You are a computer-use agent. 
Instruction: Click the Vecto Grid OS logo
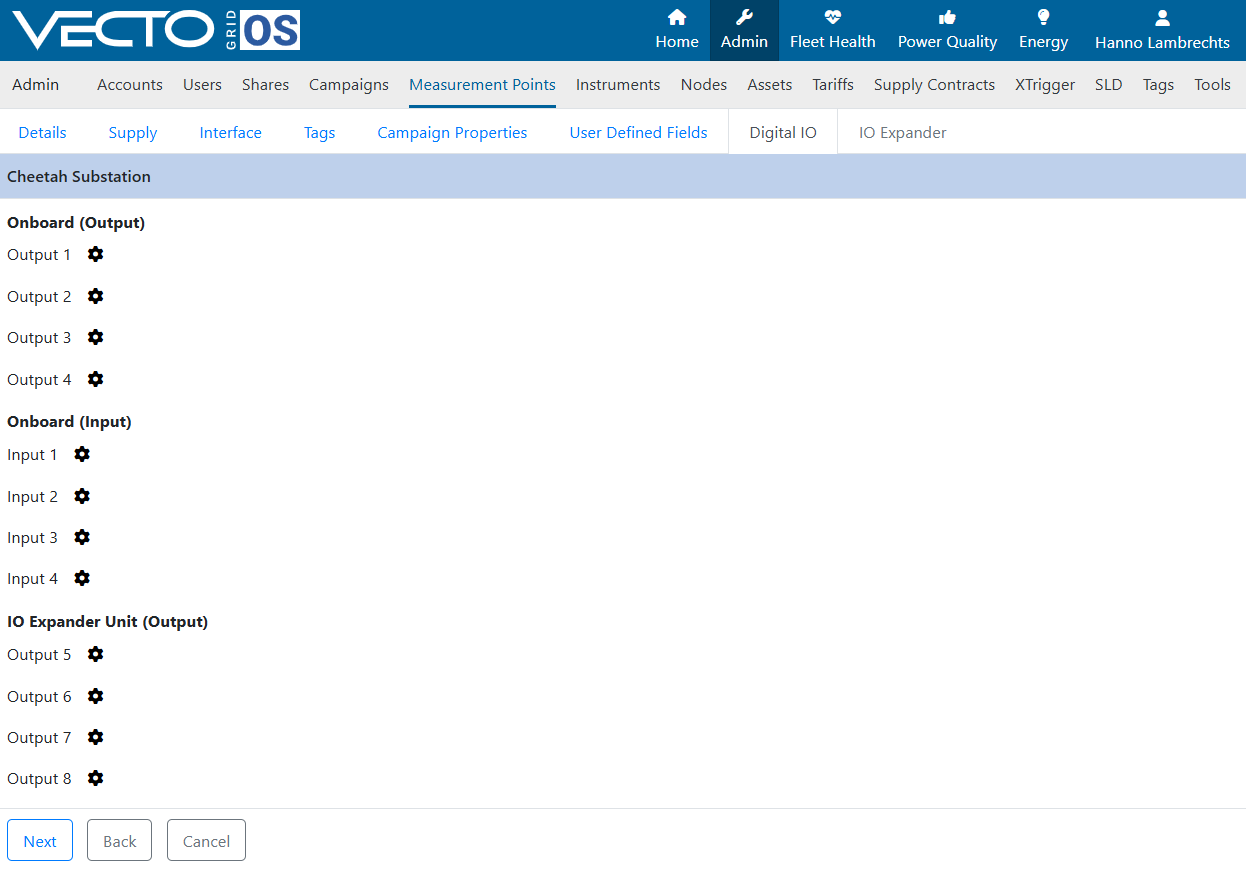(x=156, y=30)
